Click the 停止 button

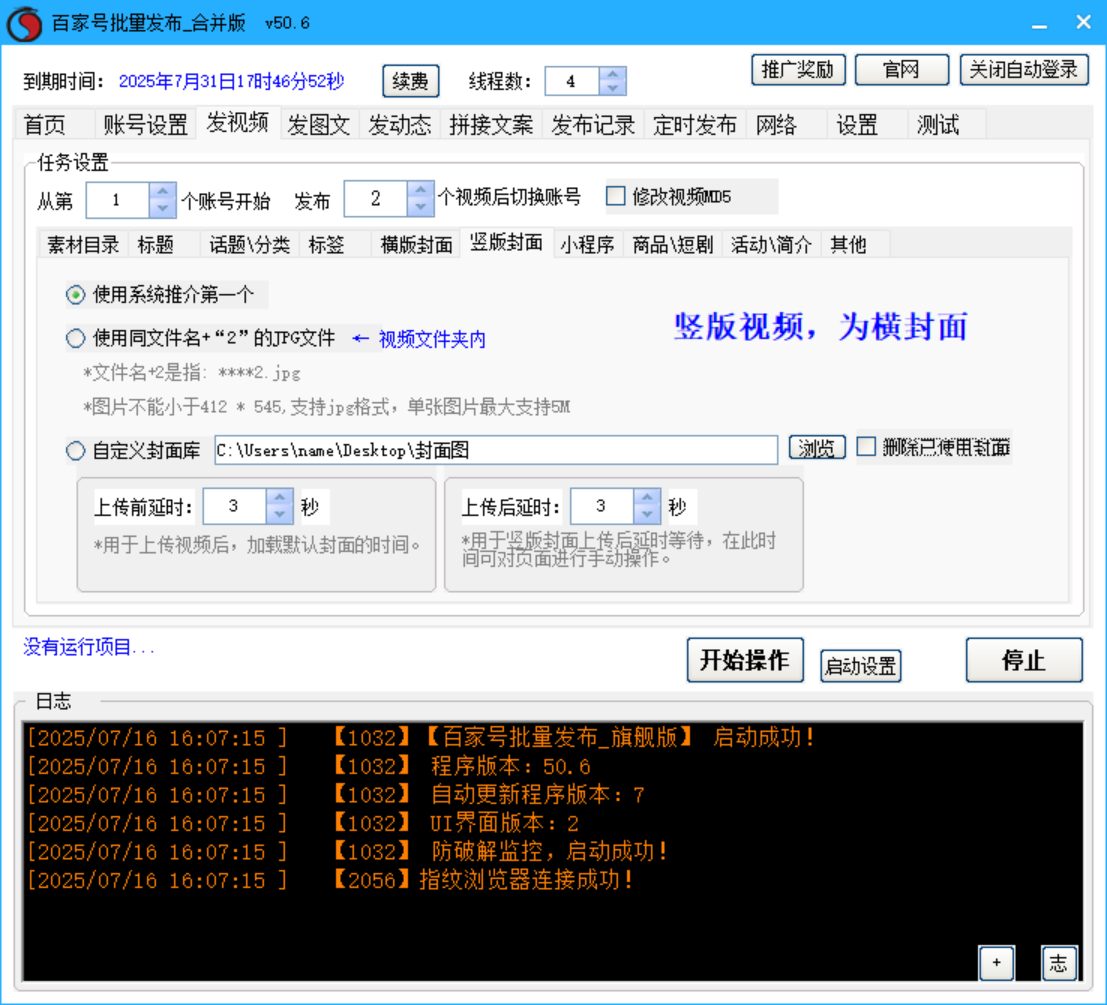(1024, 660)
